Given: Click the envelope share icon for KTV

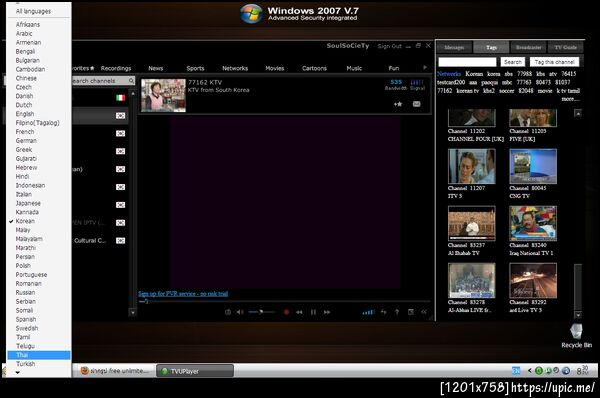Looking at the screenshot, I should [417, 104].
